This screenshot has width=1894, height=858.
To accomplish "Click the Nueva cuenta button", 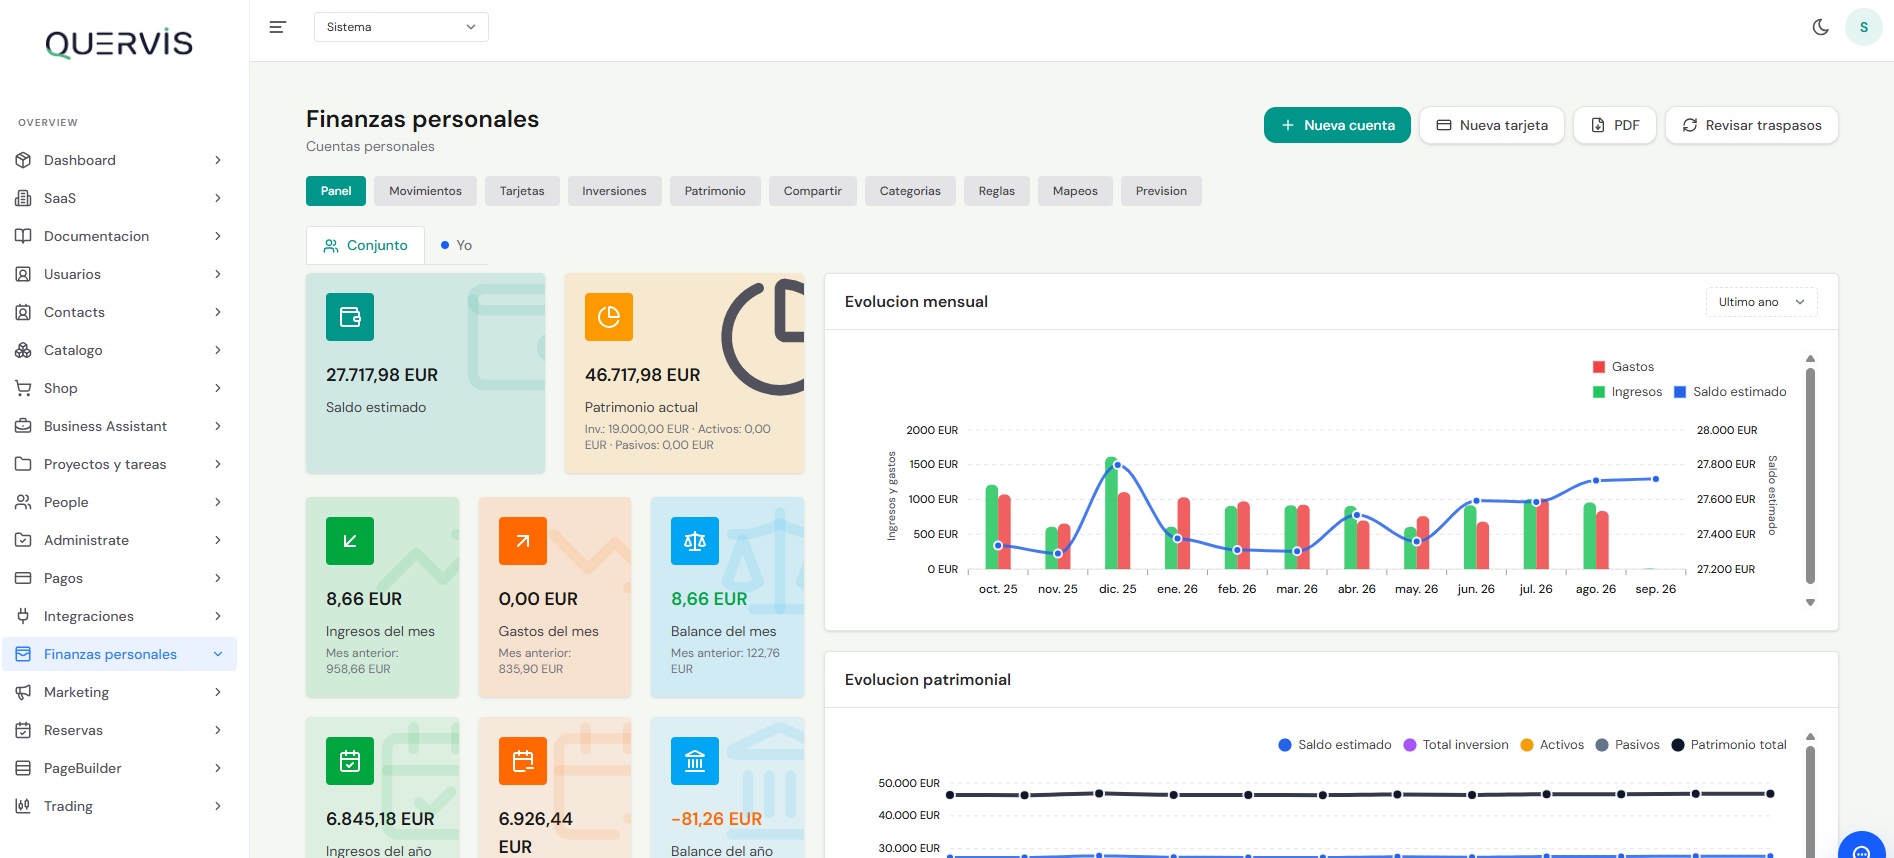I will [x=1337, y=125].
